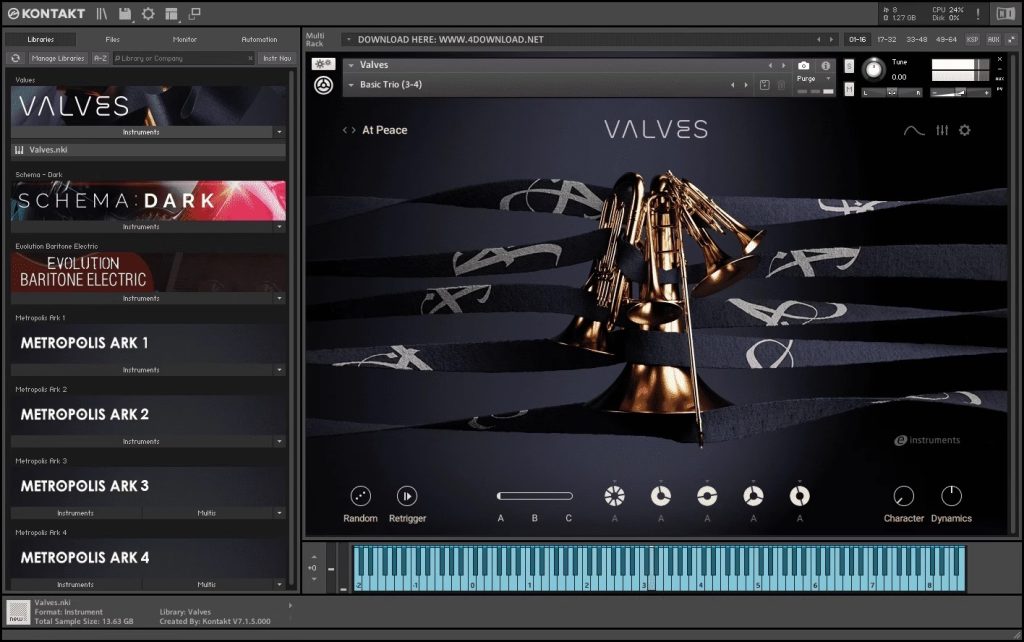
Task: Open the envelope curve icon in the Valves panel
Action: [914, 130]
